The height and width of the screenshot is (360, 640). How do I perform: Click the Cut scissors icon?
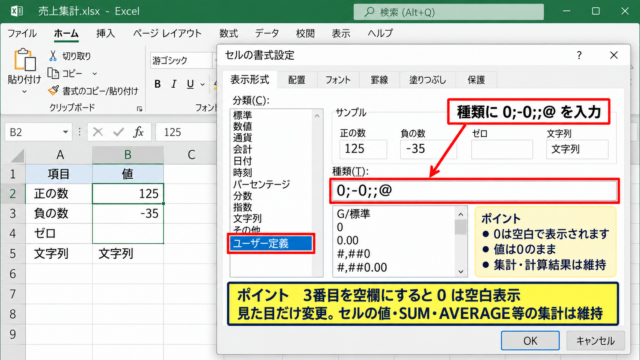53,56
